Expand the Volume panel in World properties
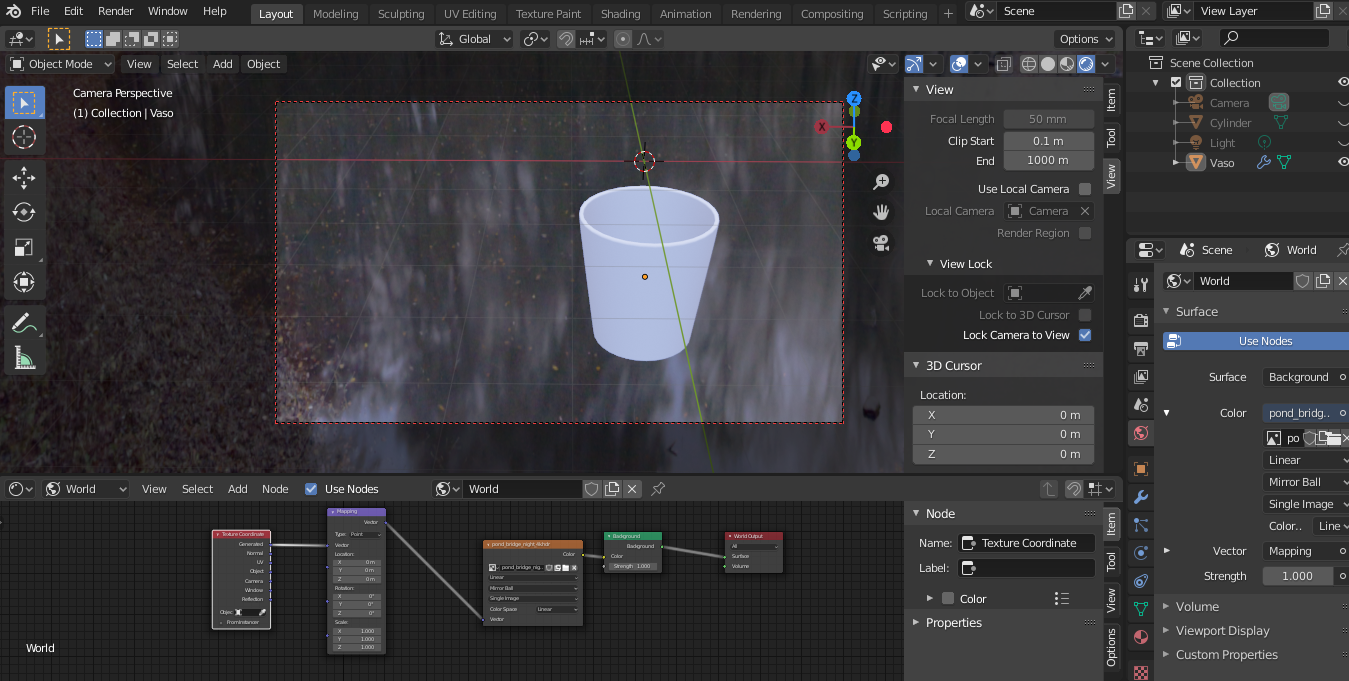 (x=1197, y=607)
